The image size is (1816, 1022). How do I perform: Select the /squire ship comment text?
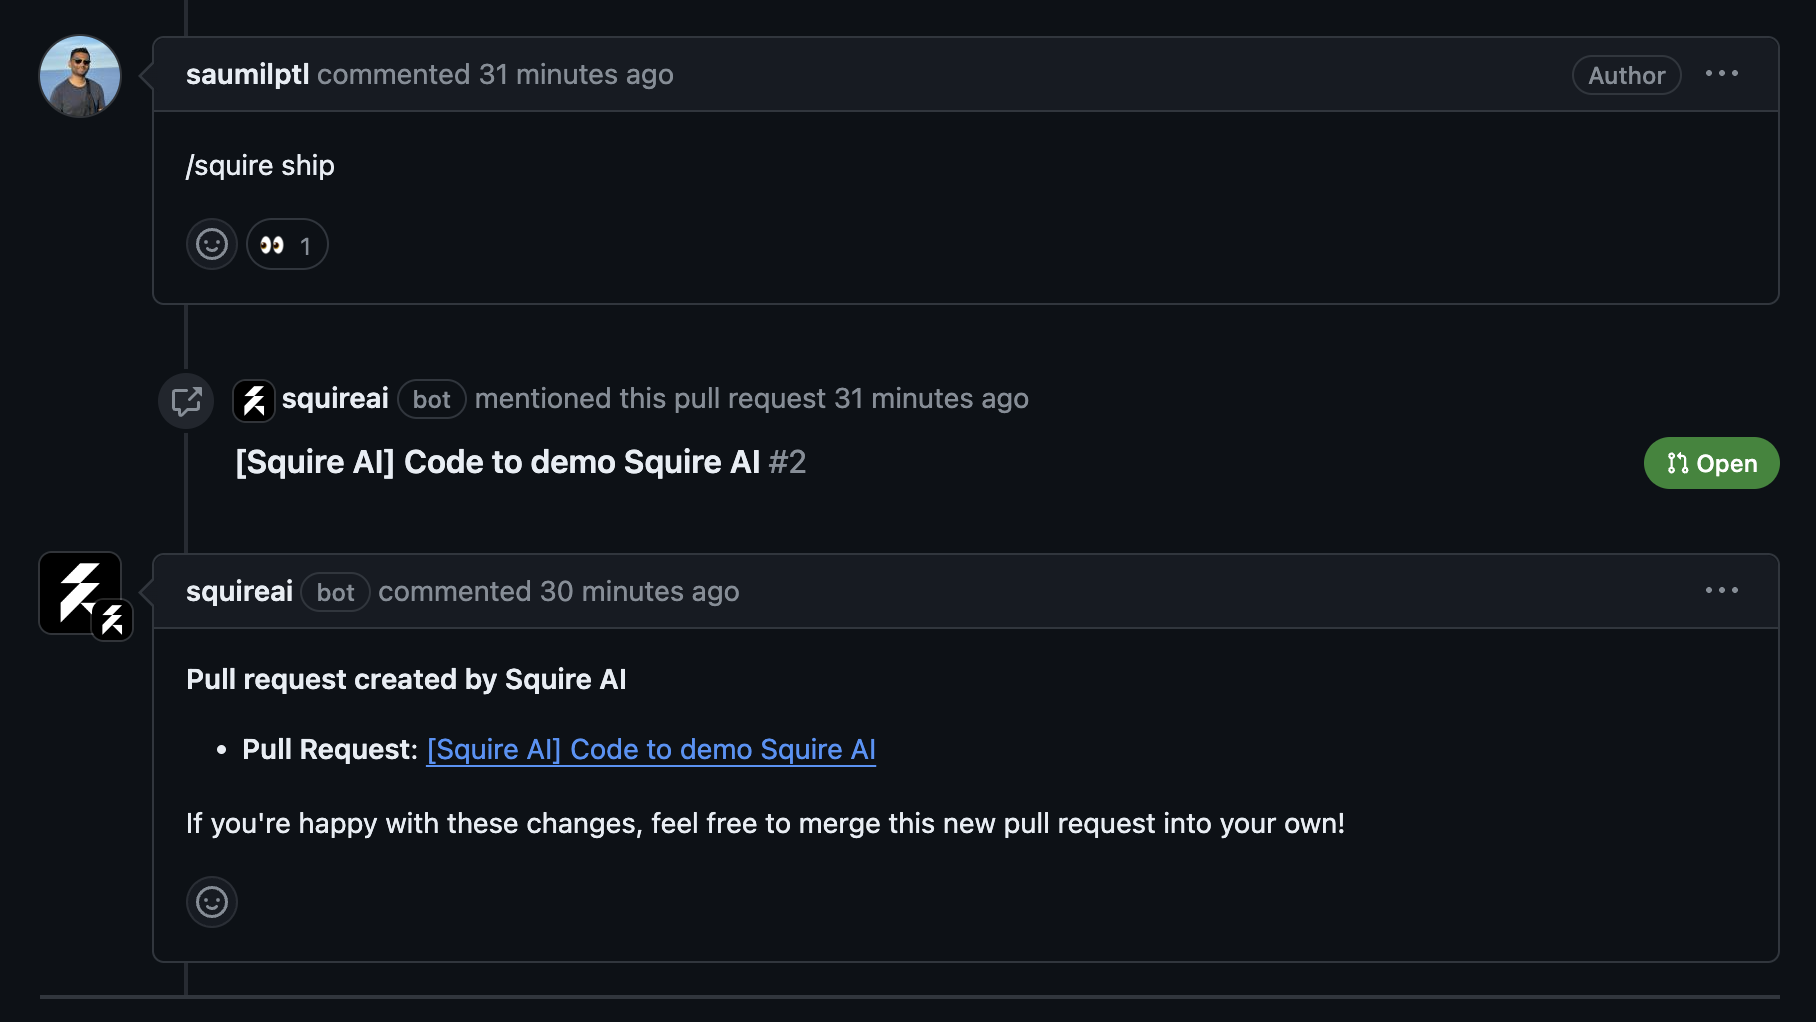click(x=260, y=165)
